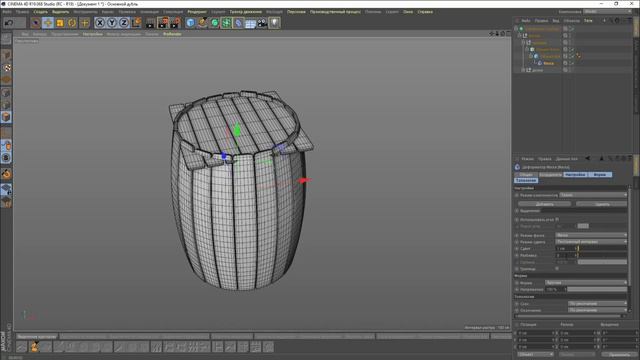Select the Live Selection tool
640x360 pixels.
tap(36, 23)
